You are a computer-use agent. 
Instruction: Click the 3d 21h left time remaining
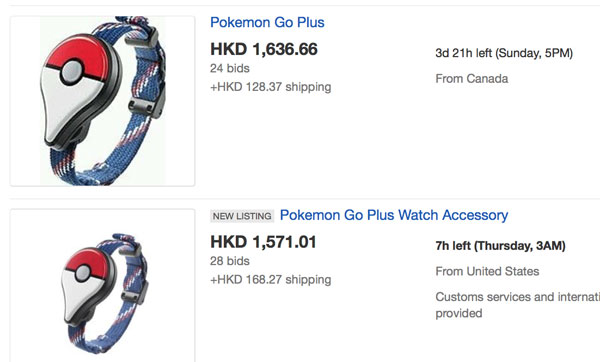[504, 53]
